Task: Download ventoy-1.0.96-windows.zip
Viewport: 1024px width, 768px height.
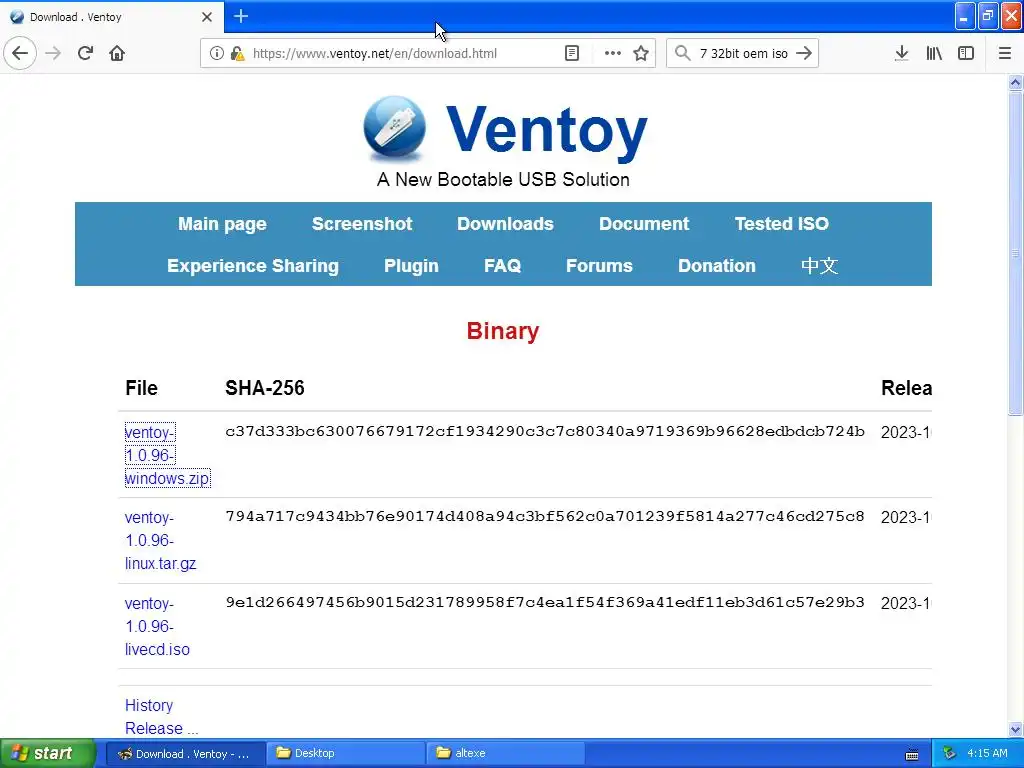Action: point(167,455)
